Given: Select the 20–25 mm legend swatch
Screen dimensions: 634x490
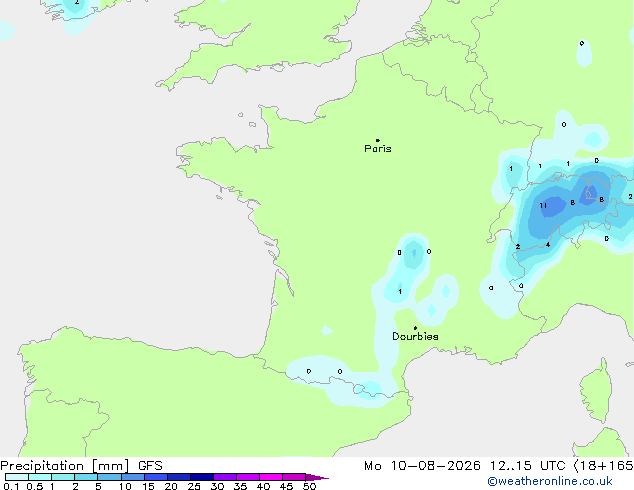Looking at the screenshot, I should 178,477.
